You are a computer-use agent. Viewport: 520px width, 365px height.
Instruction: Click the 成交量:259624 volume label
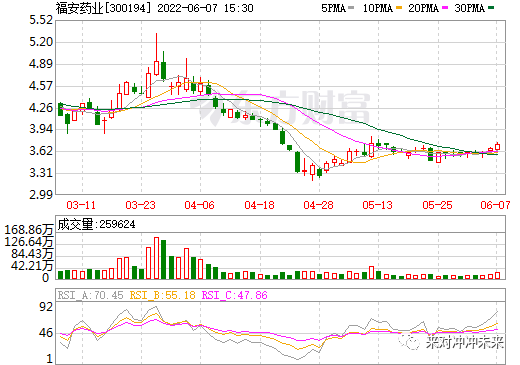[x=97, y=224]
